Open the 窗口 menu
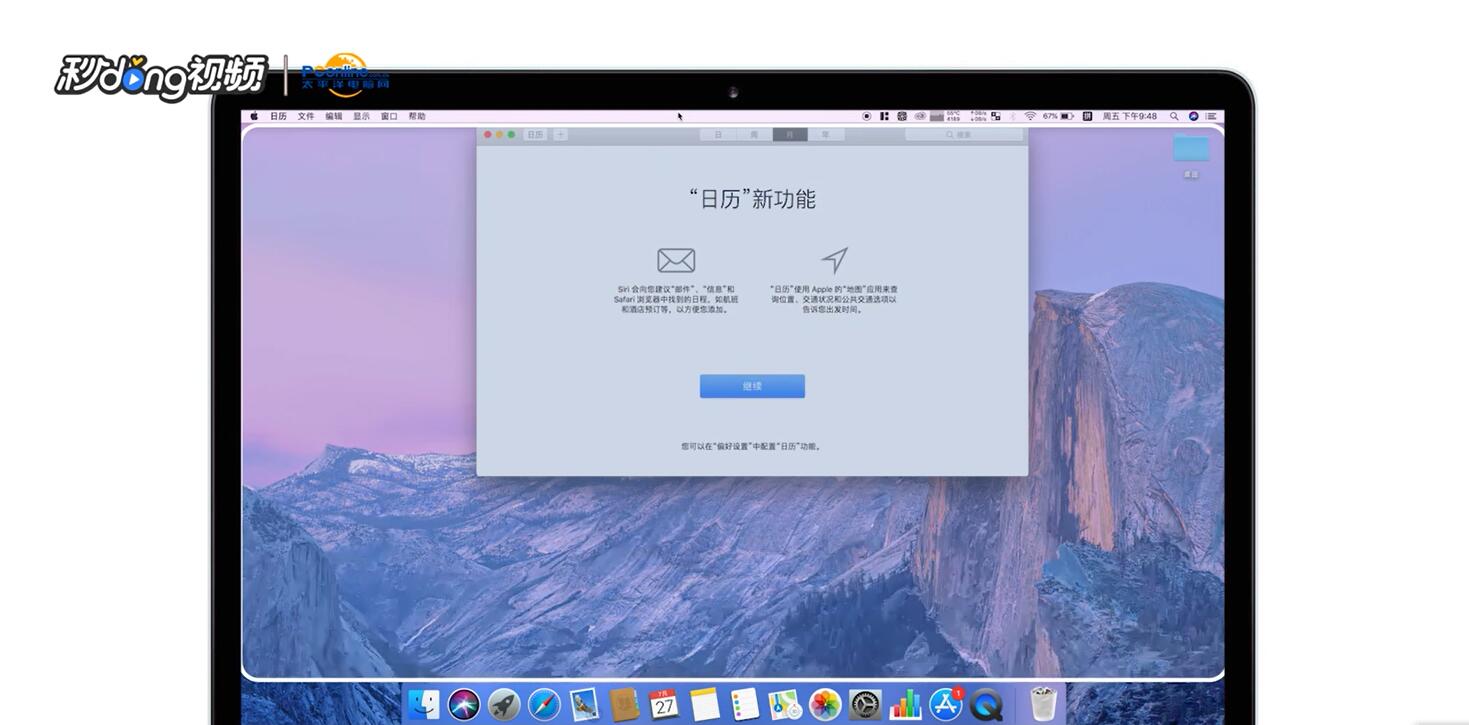The image size is (1469, 725). click(x=389, y=116)
